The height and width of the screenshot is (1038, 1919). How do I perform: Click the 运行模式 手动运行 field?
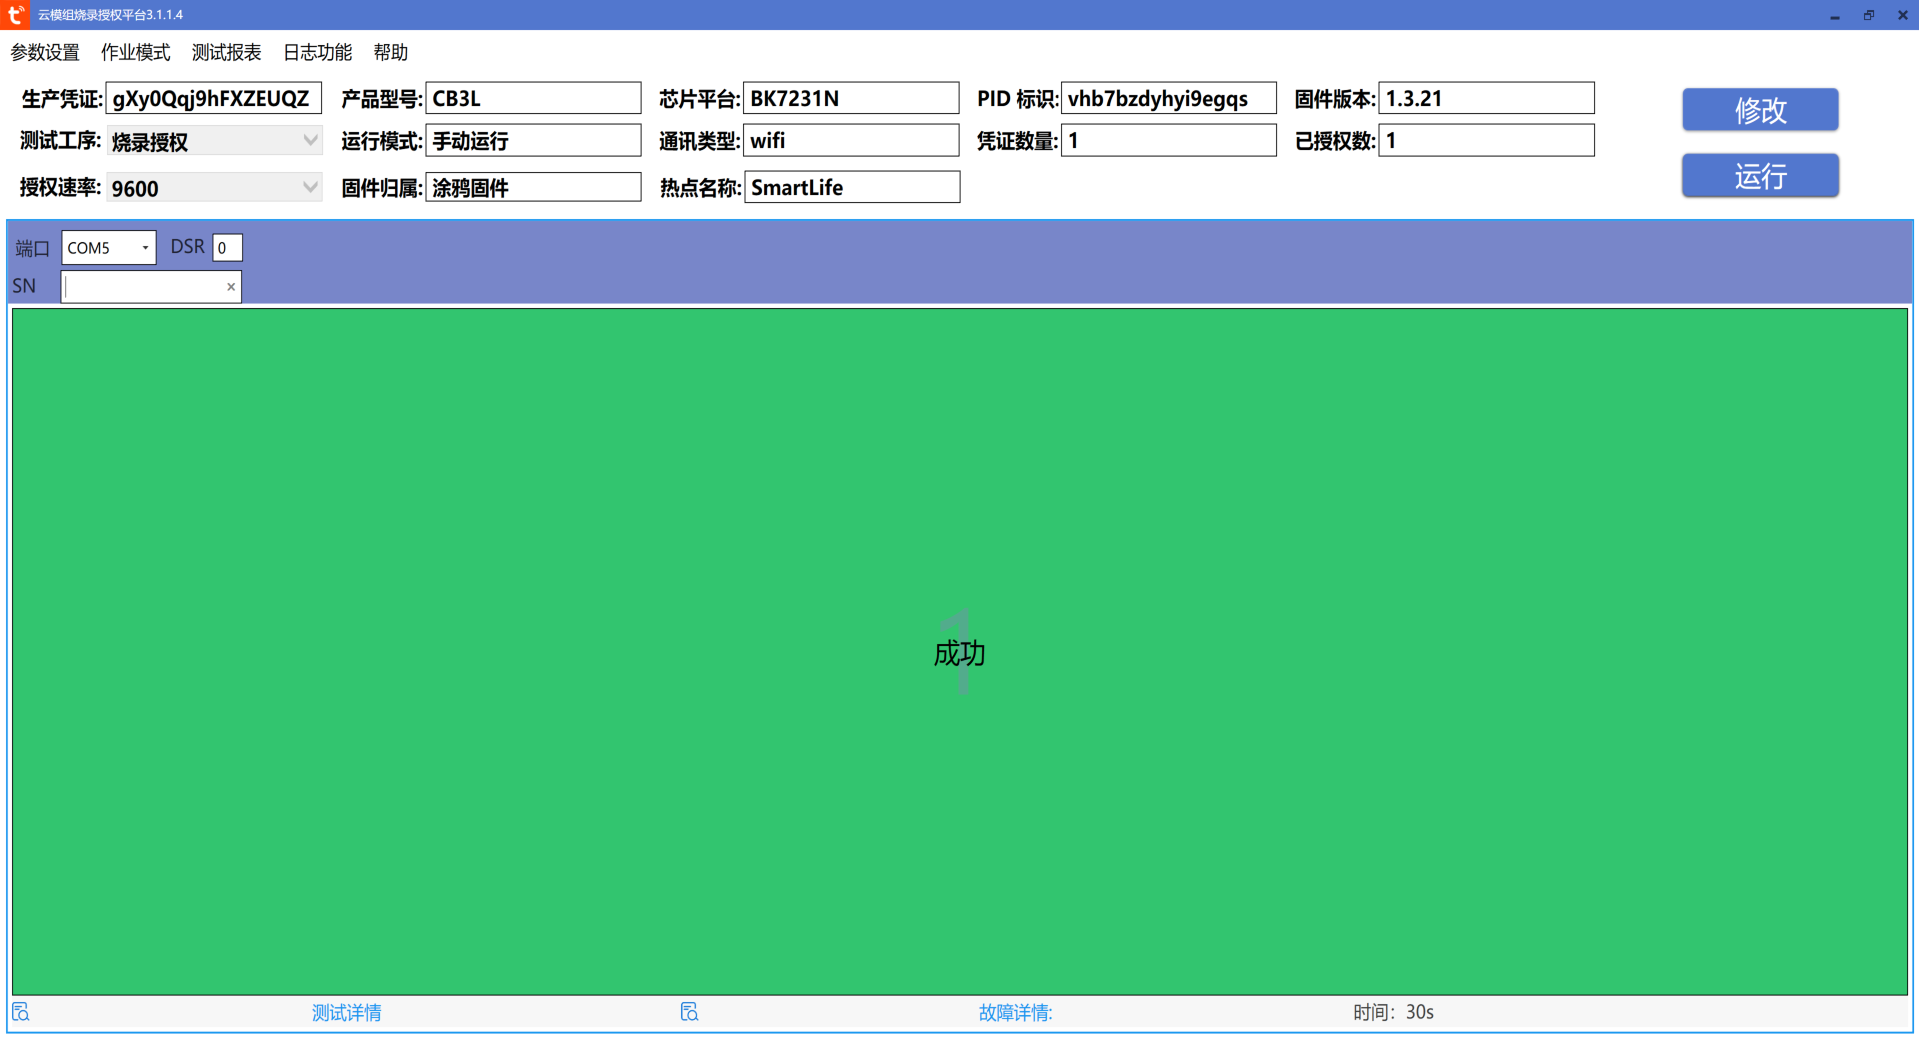[533, 140]
